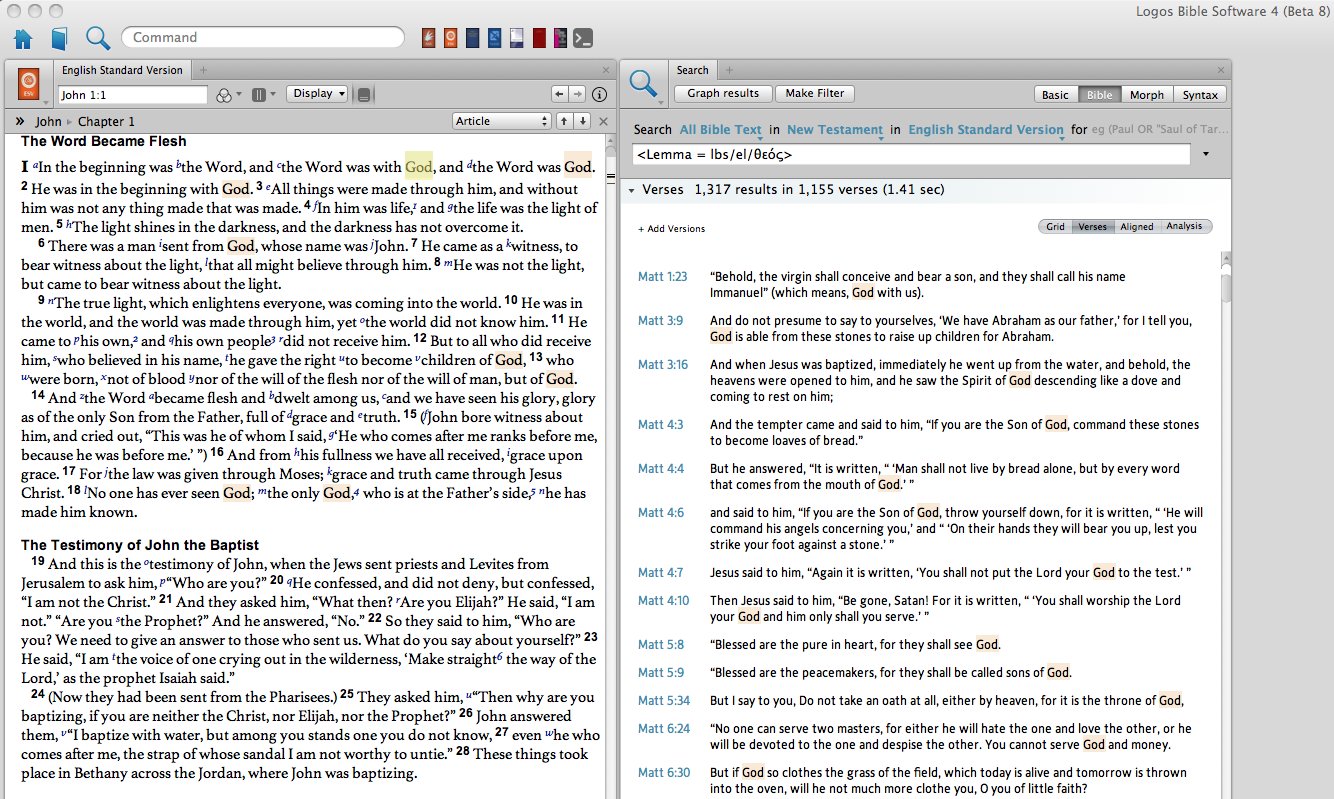Viewport: 1334px width, 799px height.
Task: Open Matt 5:34 search result
Action: [x=664, y=701]
